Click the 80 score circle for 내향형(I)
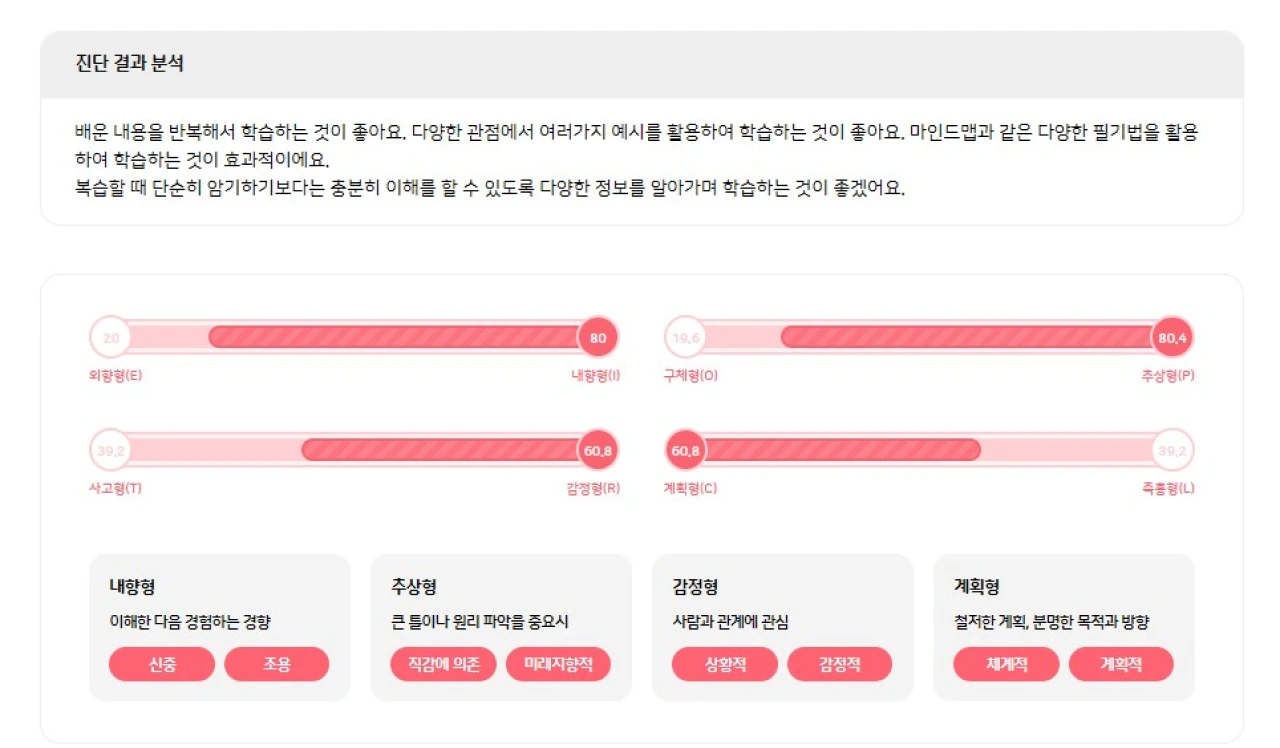The width and height of the screenshot is (1280, 748). (x=598, y=338)
